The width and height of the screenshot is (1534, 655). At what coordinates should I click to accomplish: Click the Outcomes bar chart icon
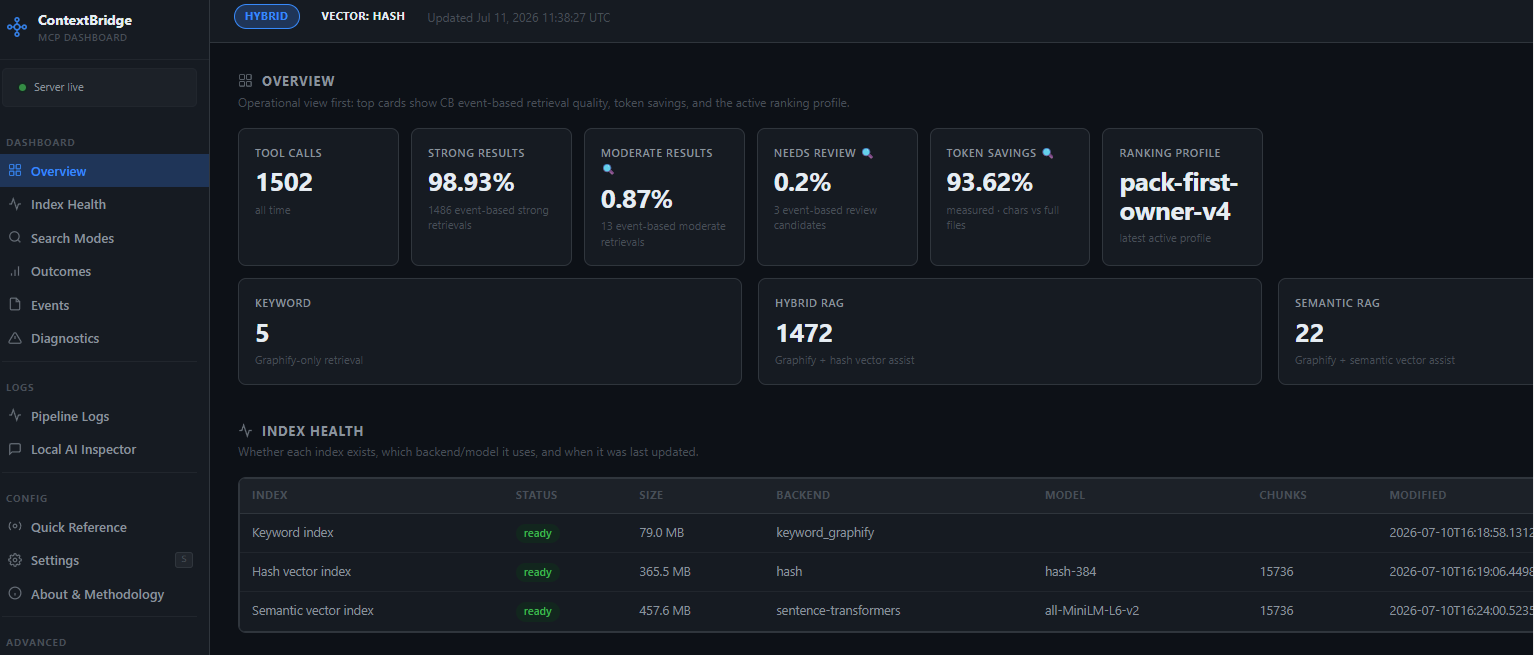pyautogui.click(x=15, y=271)
